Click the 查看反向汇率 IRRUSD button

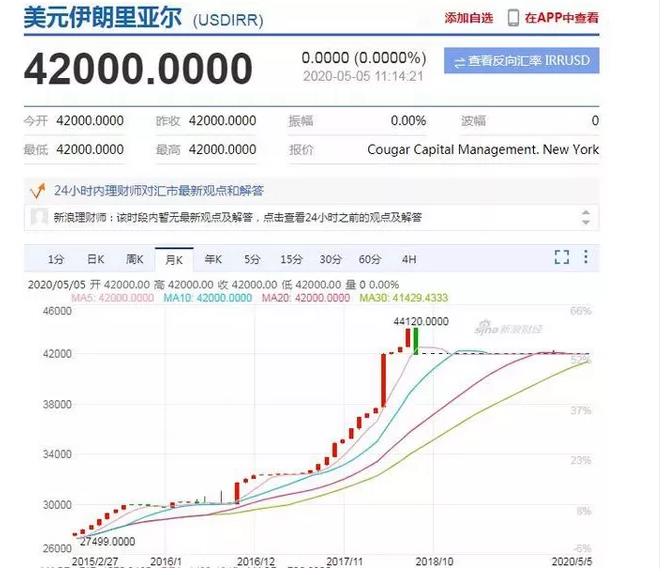point(521,61)
